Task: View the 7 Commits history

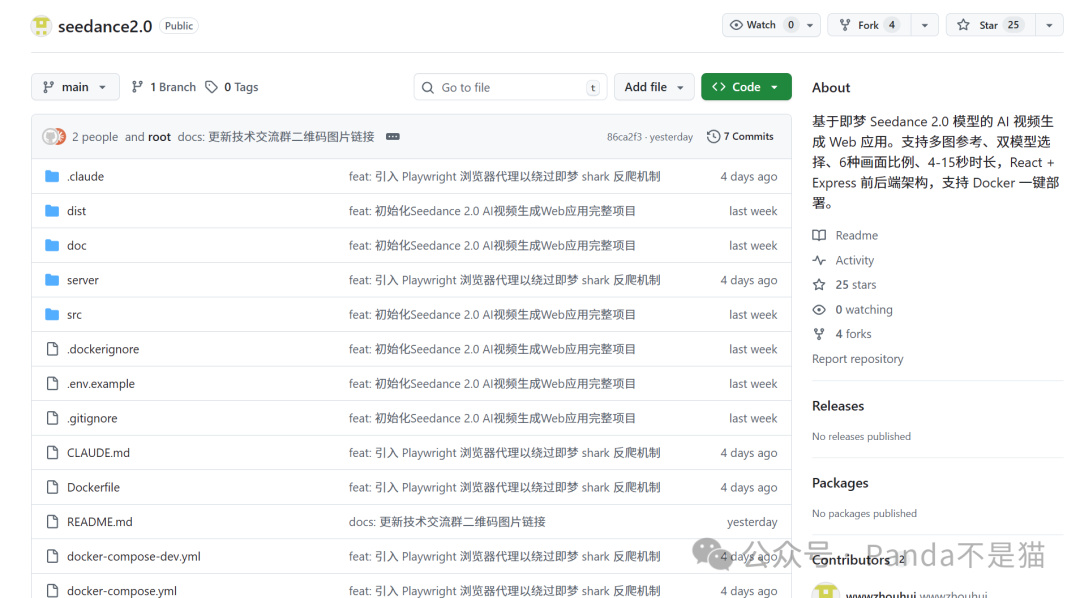Action: point(740,136)
